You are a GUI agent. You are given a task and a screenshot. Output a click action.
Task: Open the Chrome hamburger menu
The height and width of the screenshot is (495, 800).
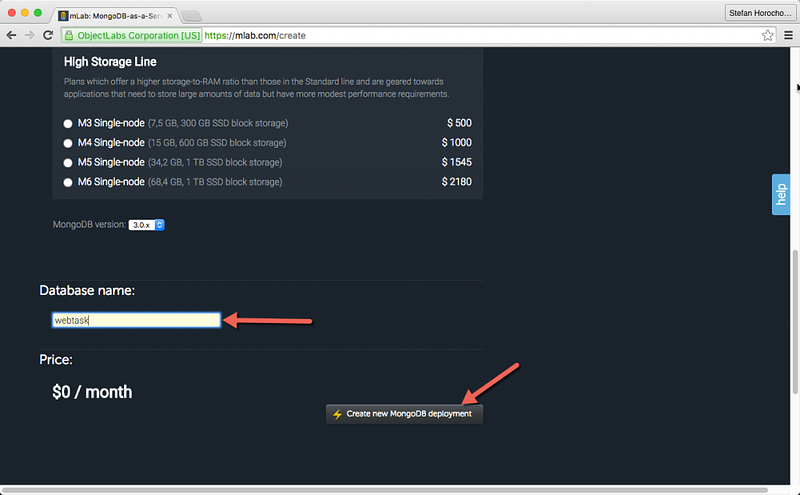[x=788, y=35]
